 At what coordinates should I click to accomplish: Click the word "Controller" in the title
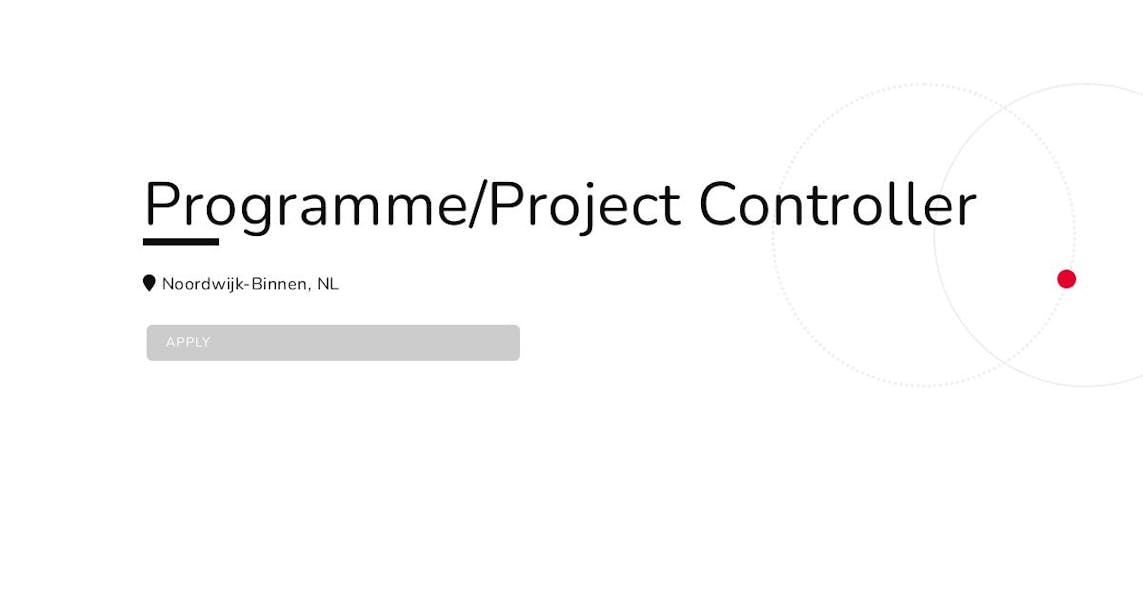pyautogui.click(x=837, y=206)
